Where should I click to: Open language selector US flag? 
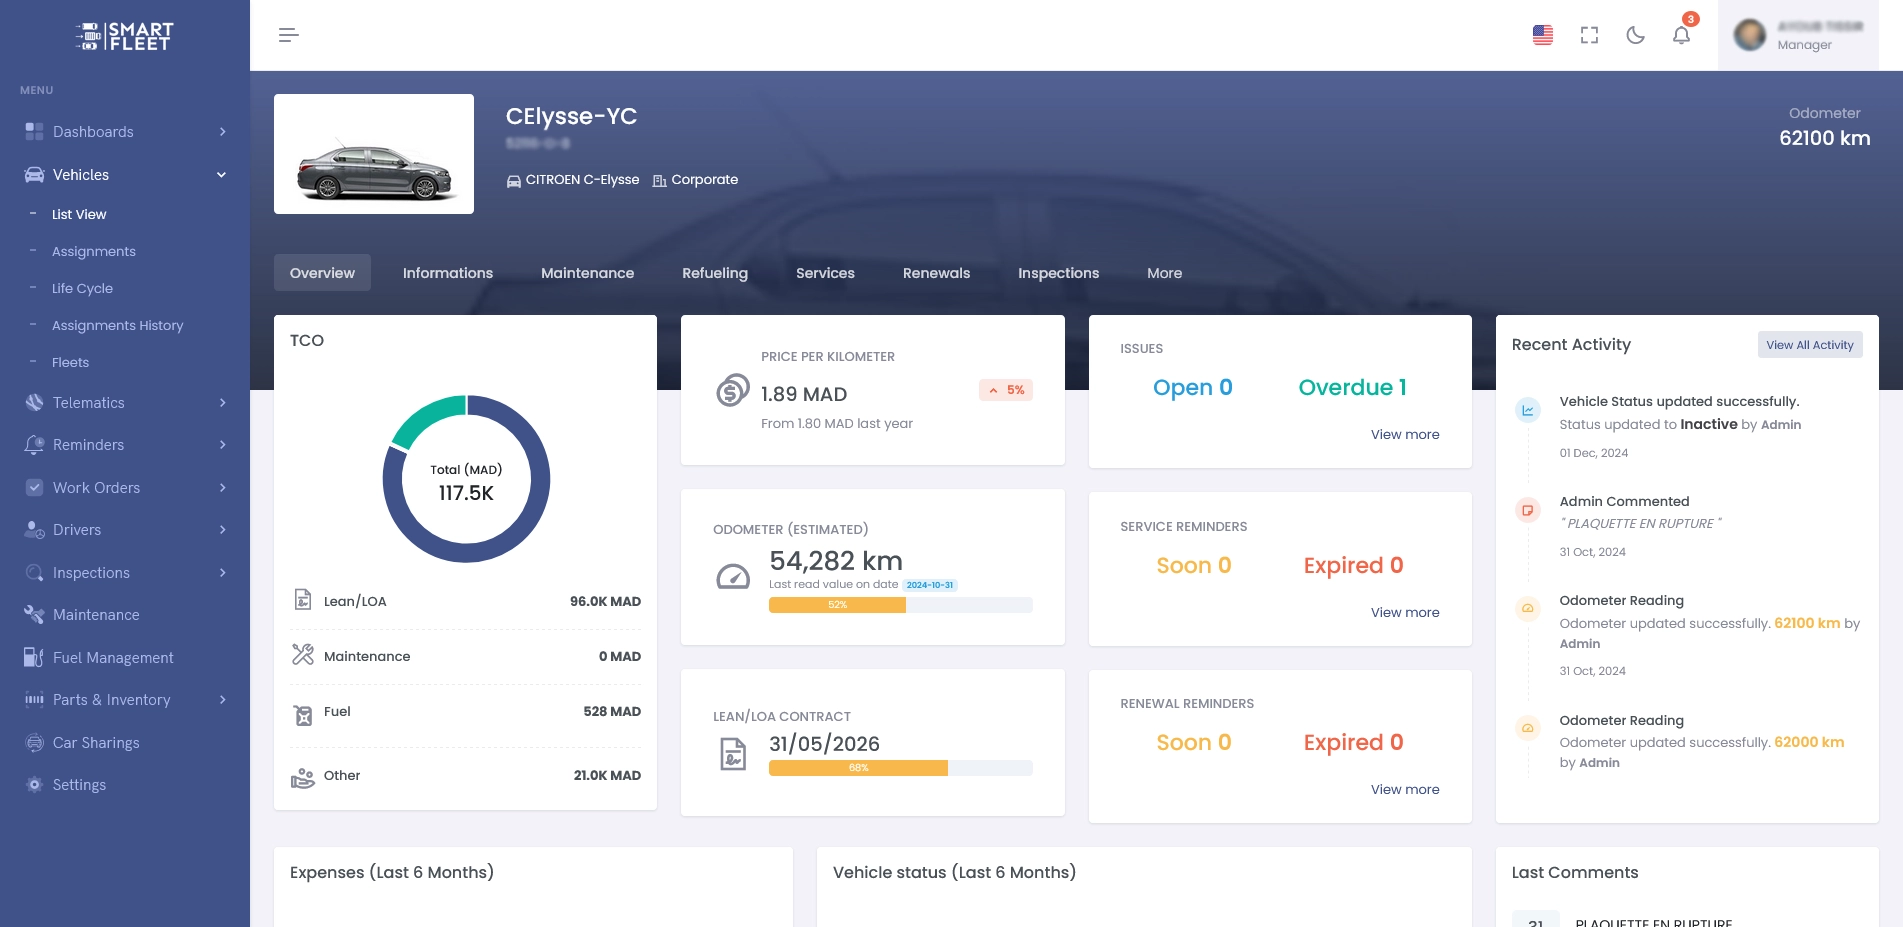[1542, 35]
